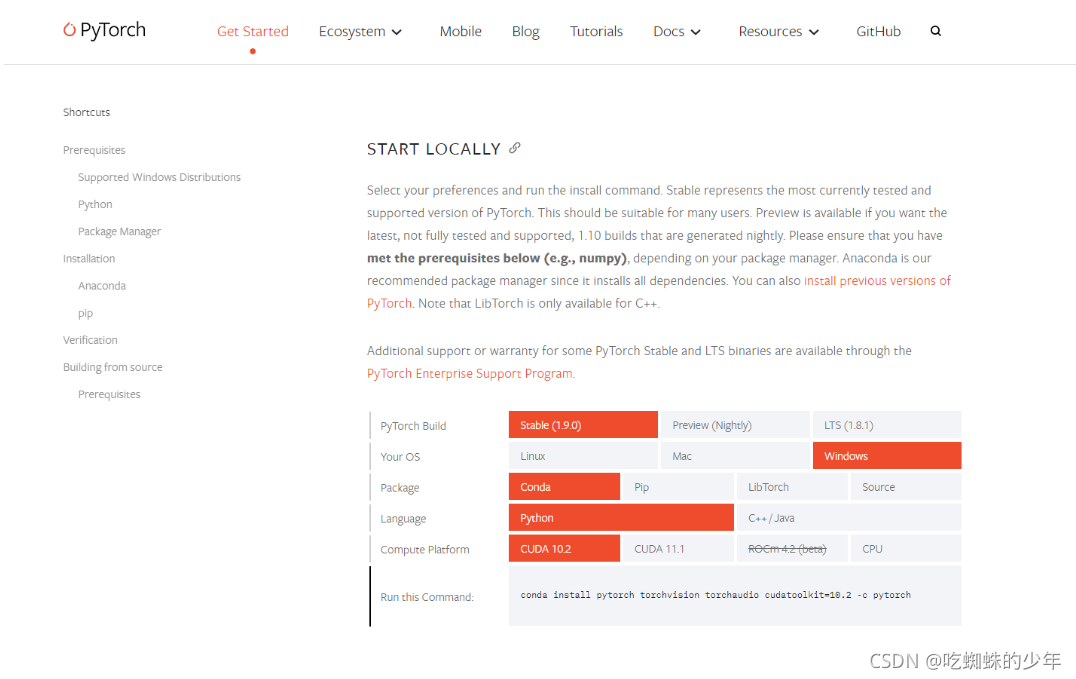Screen dimensions: 1076x679
Task: Jump to the Verification shortcut
Action: (90, 340)
